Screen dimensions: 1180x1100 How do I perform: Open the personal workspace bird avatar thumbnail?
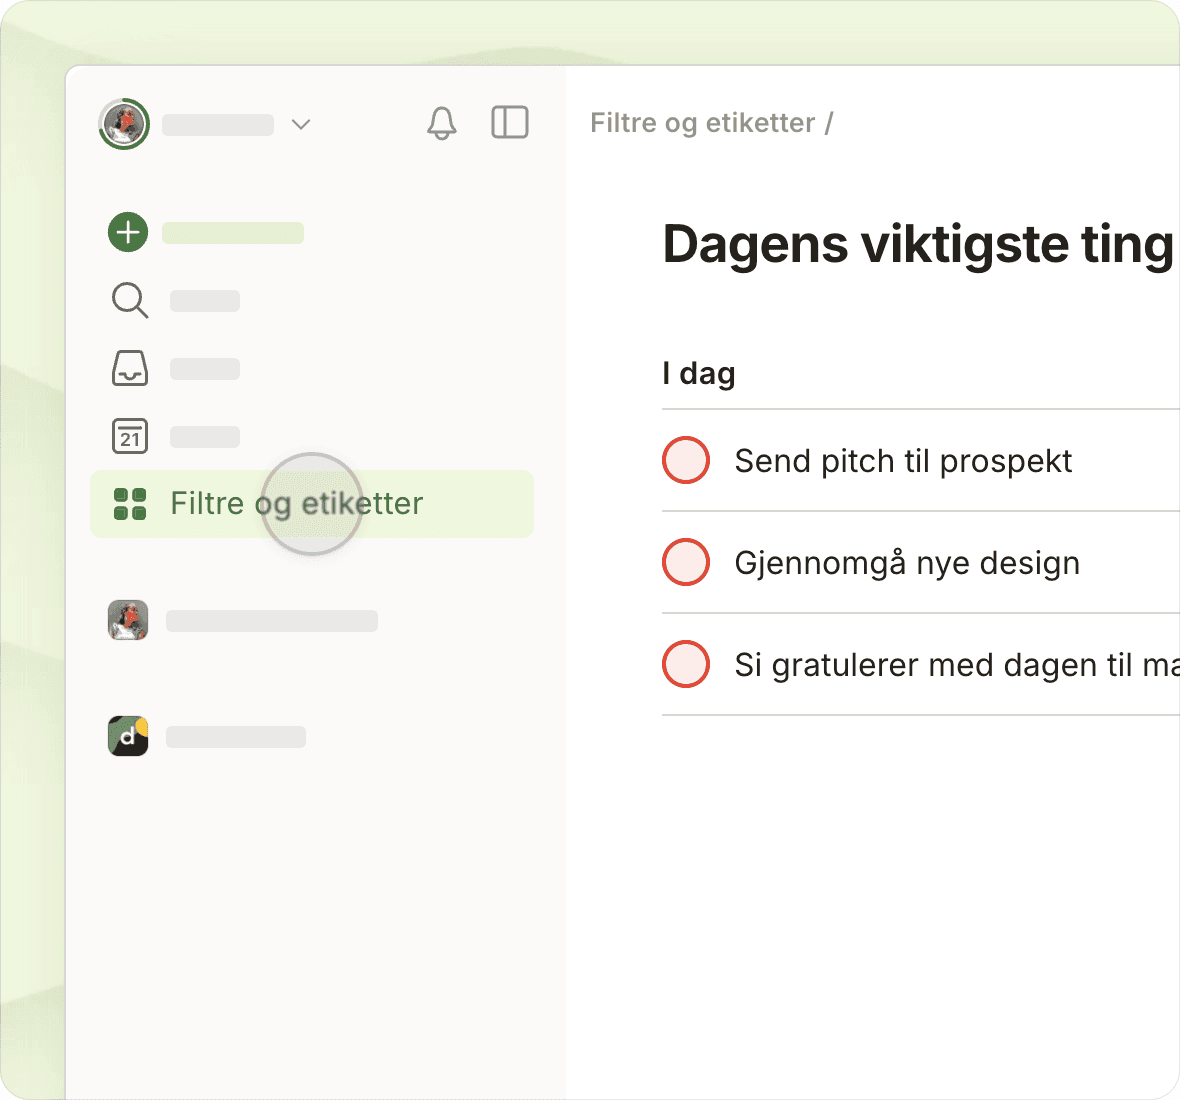pyautogui.click(x=128, y=620)
